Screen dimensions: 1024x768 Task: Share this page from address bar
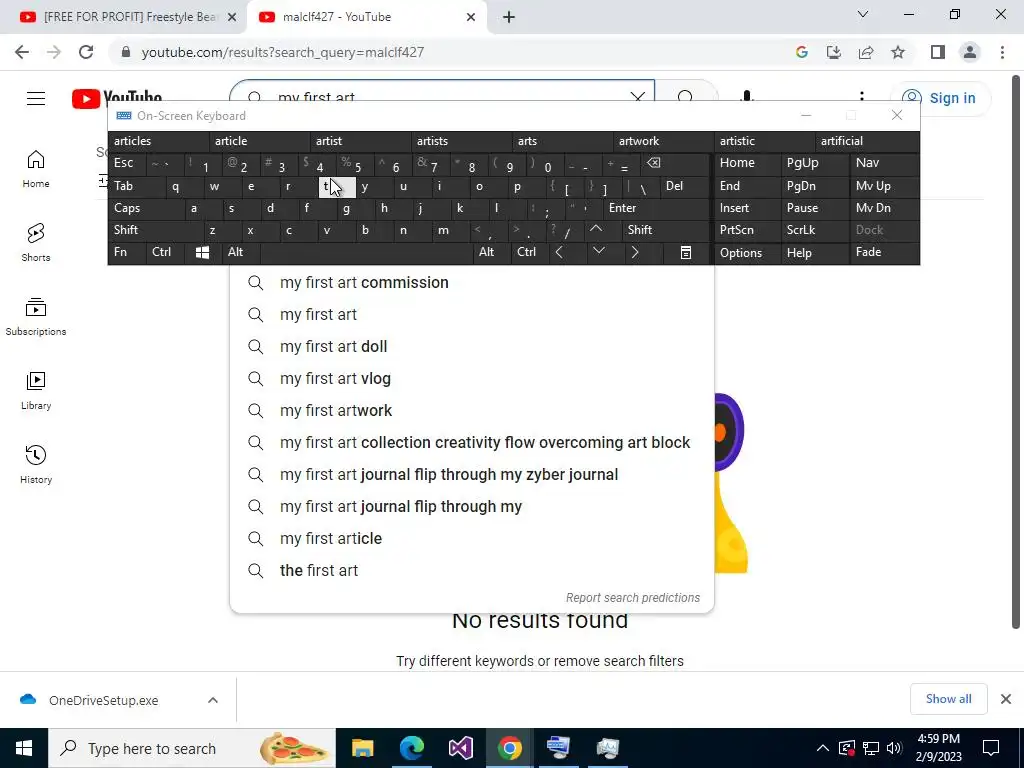tap(866, 52)
